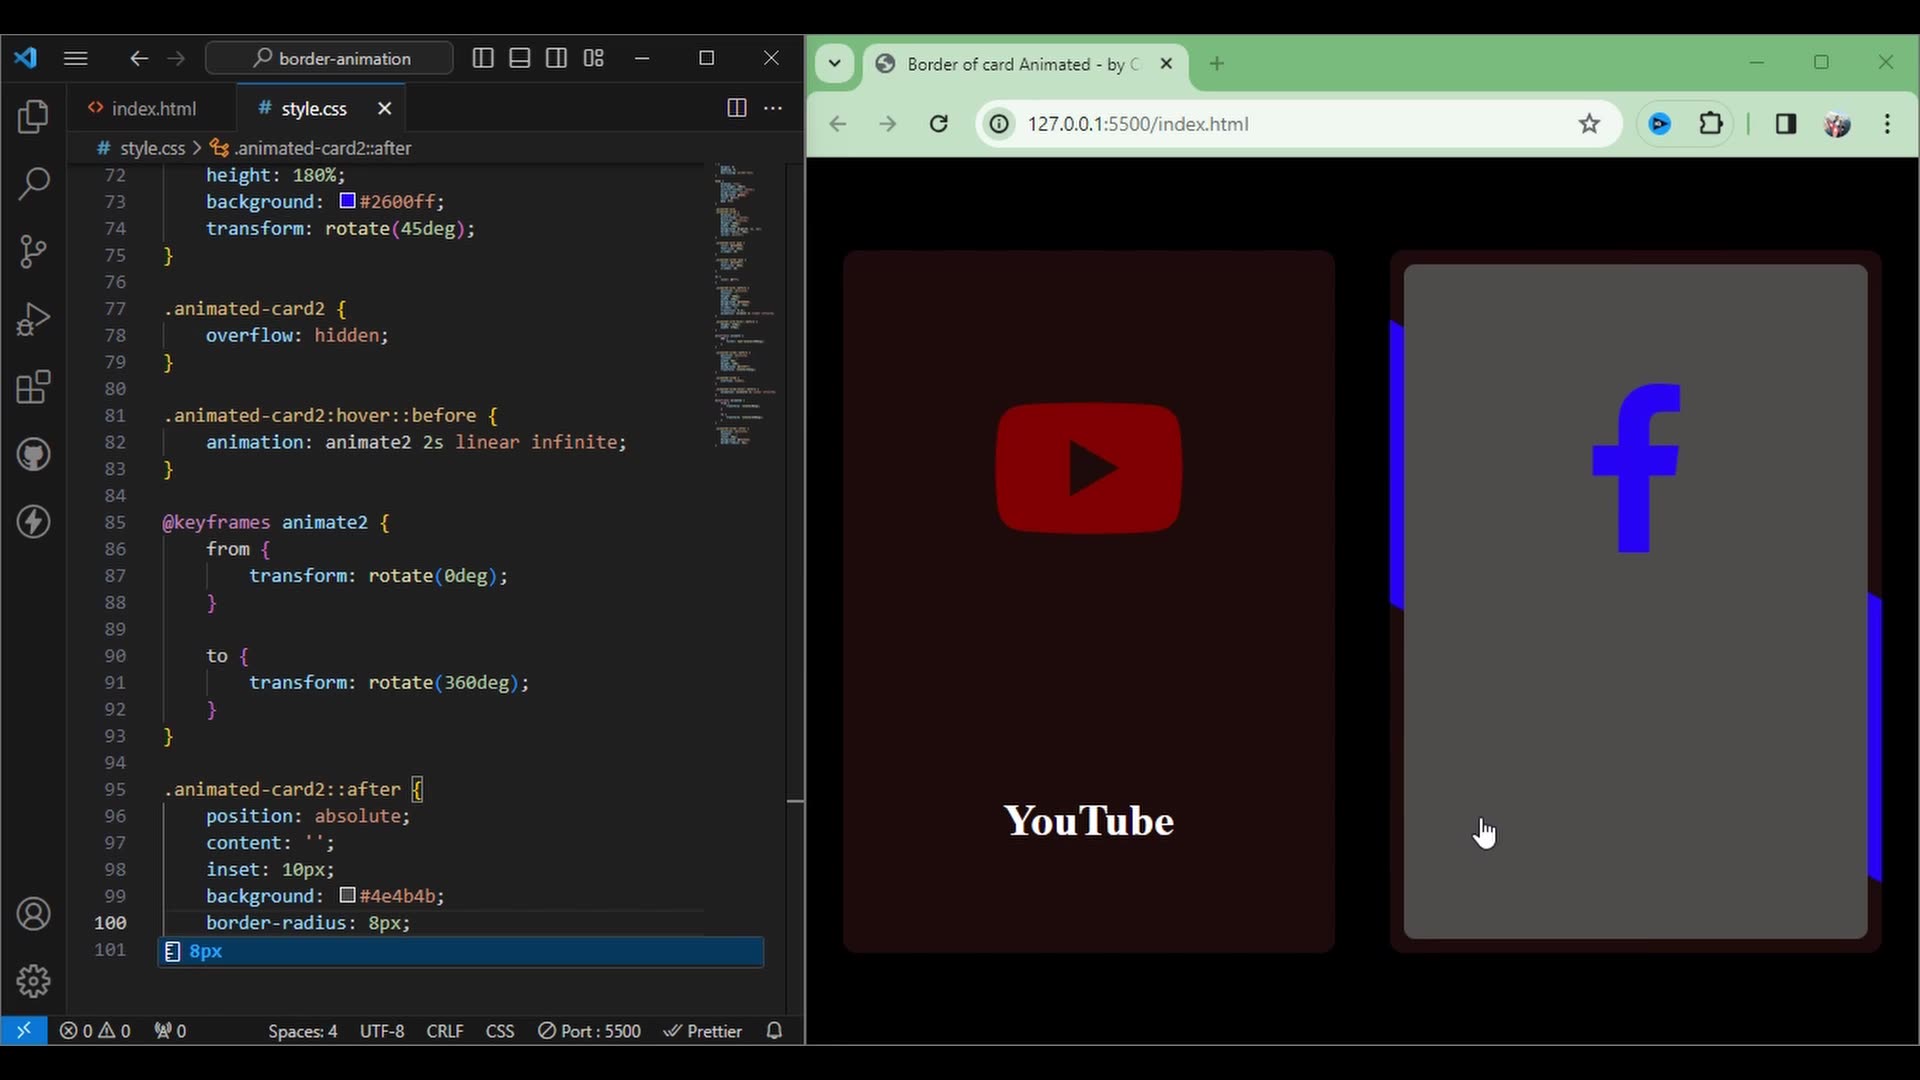1920x1080 pixels.
Task: Open the Search view in activity bar
Action: click(33, 184)
